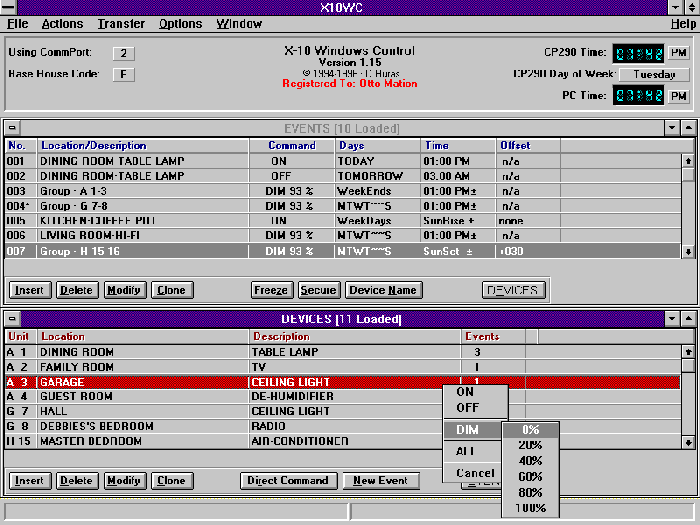700x525 pixels.
Task: Open the Devices window control-menu box
Action: [12, 319]
